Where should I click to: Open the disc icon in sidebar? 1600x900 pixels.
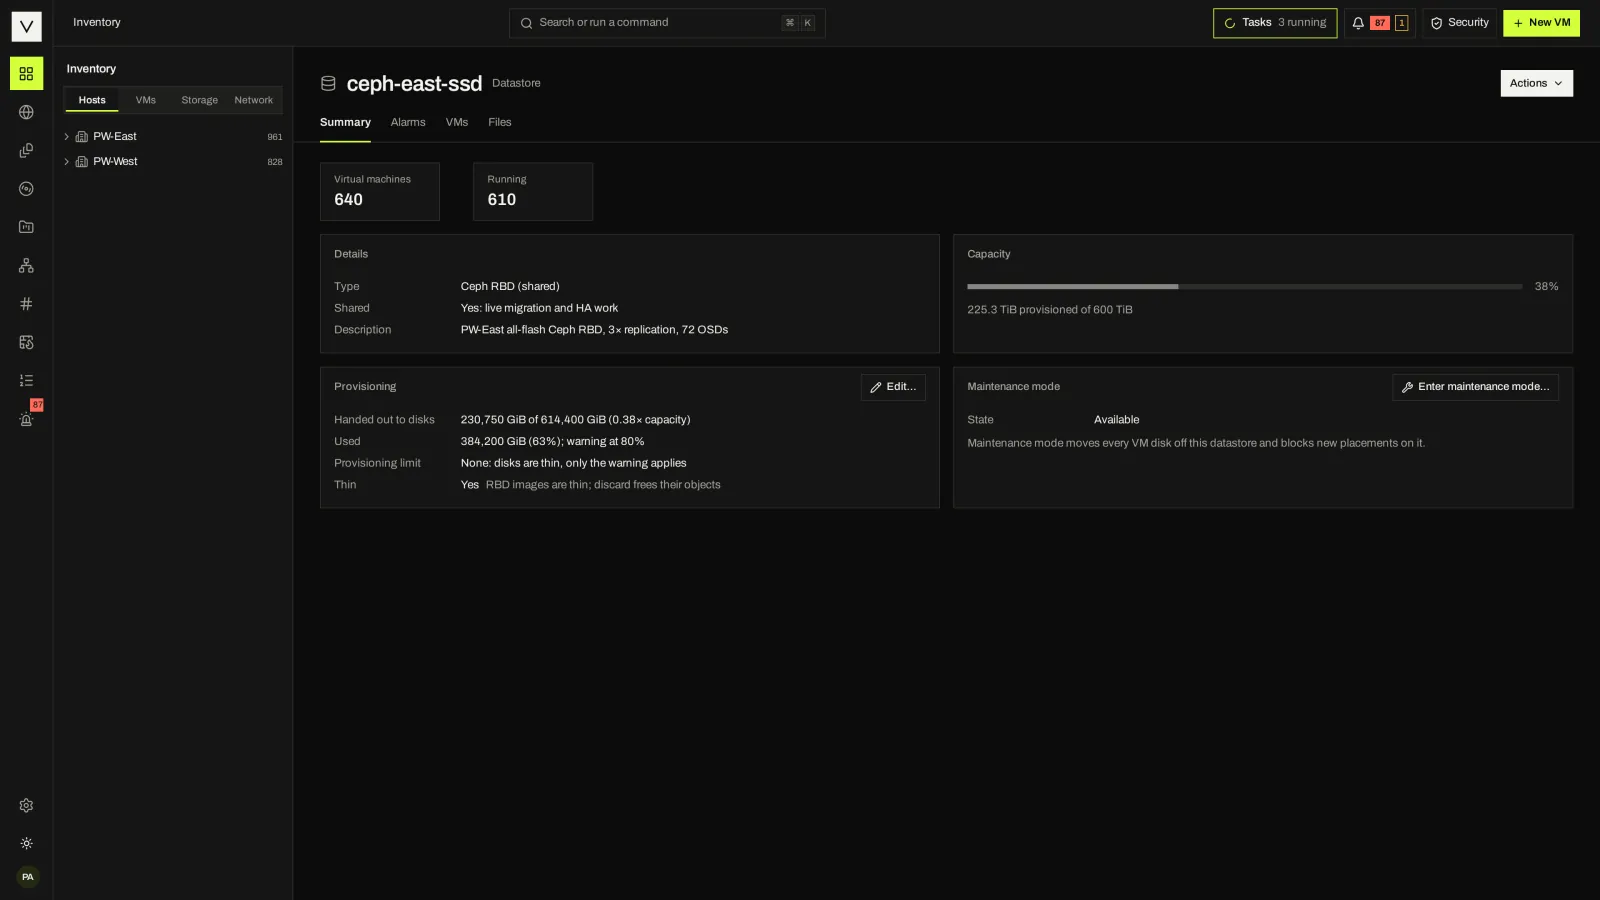pyautogui.click(x=26, y=189)
